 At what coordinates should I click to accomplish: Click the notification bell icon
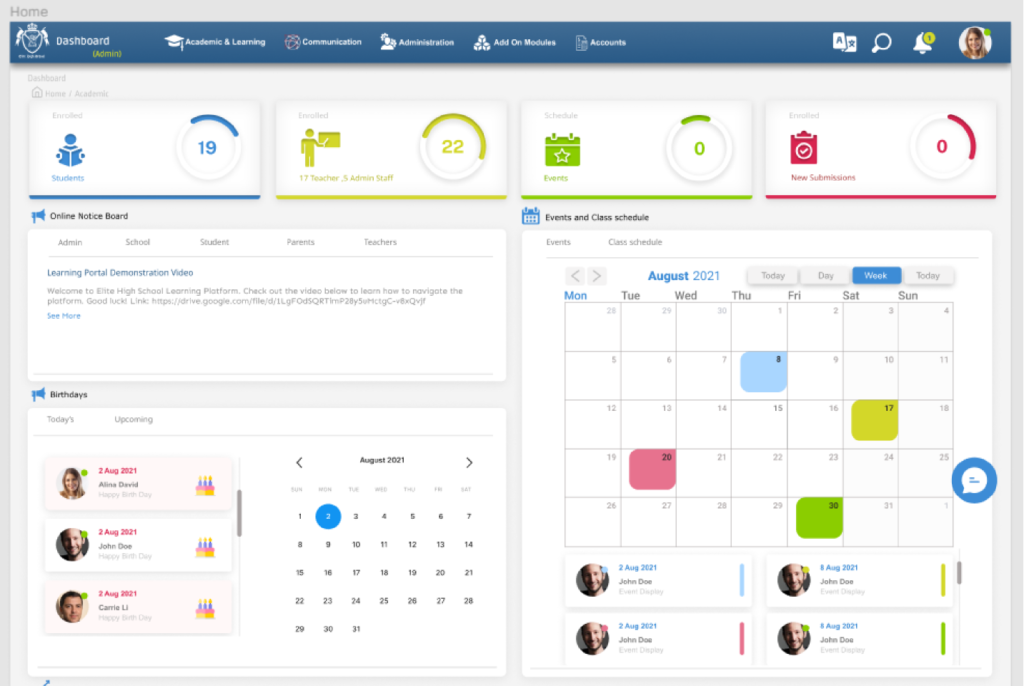922,43
